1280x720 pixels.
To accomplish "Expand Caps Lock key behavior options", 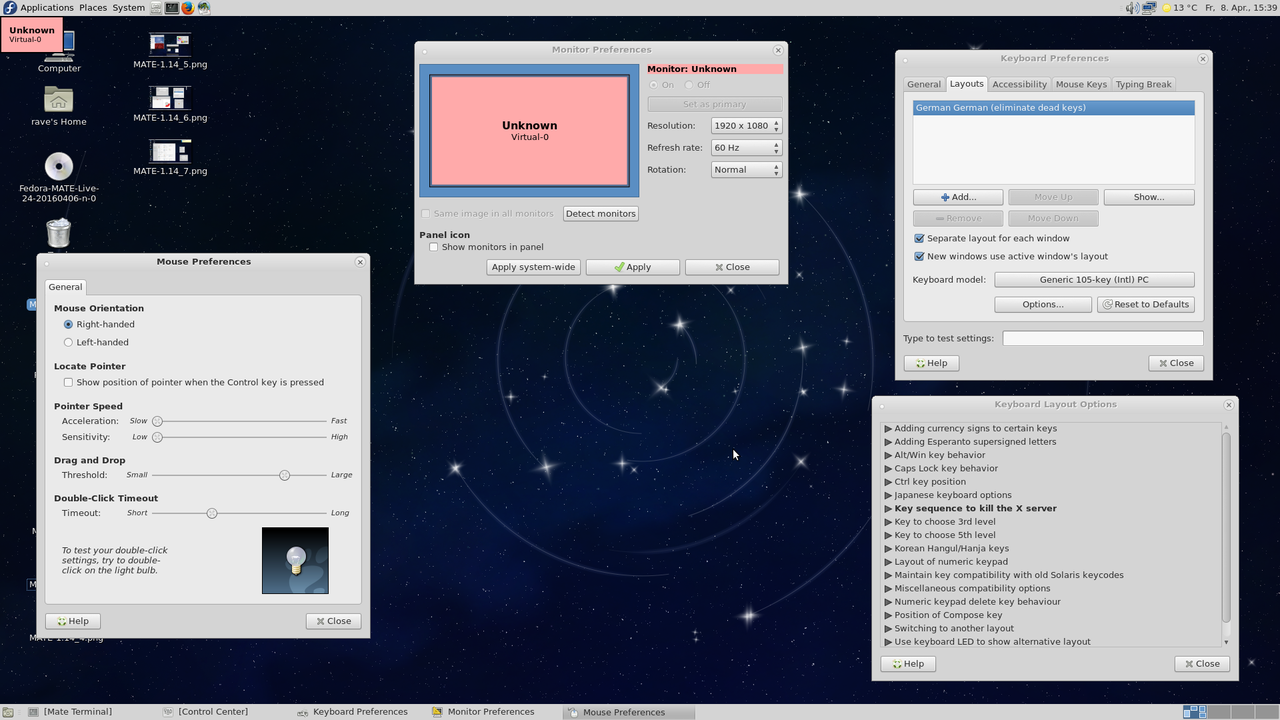I will click(888, 468).
